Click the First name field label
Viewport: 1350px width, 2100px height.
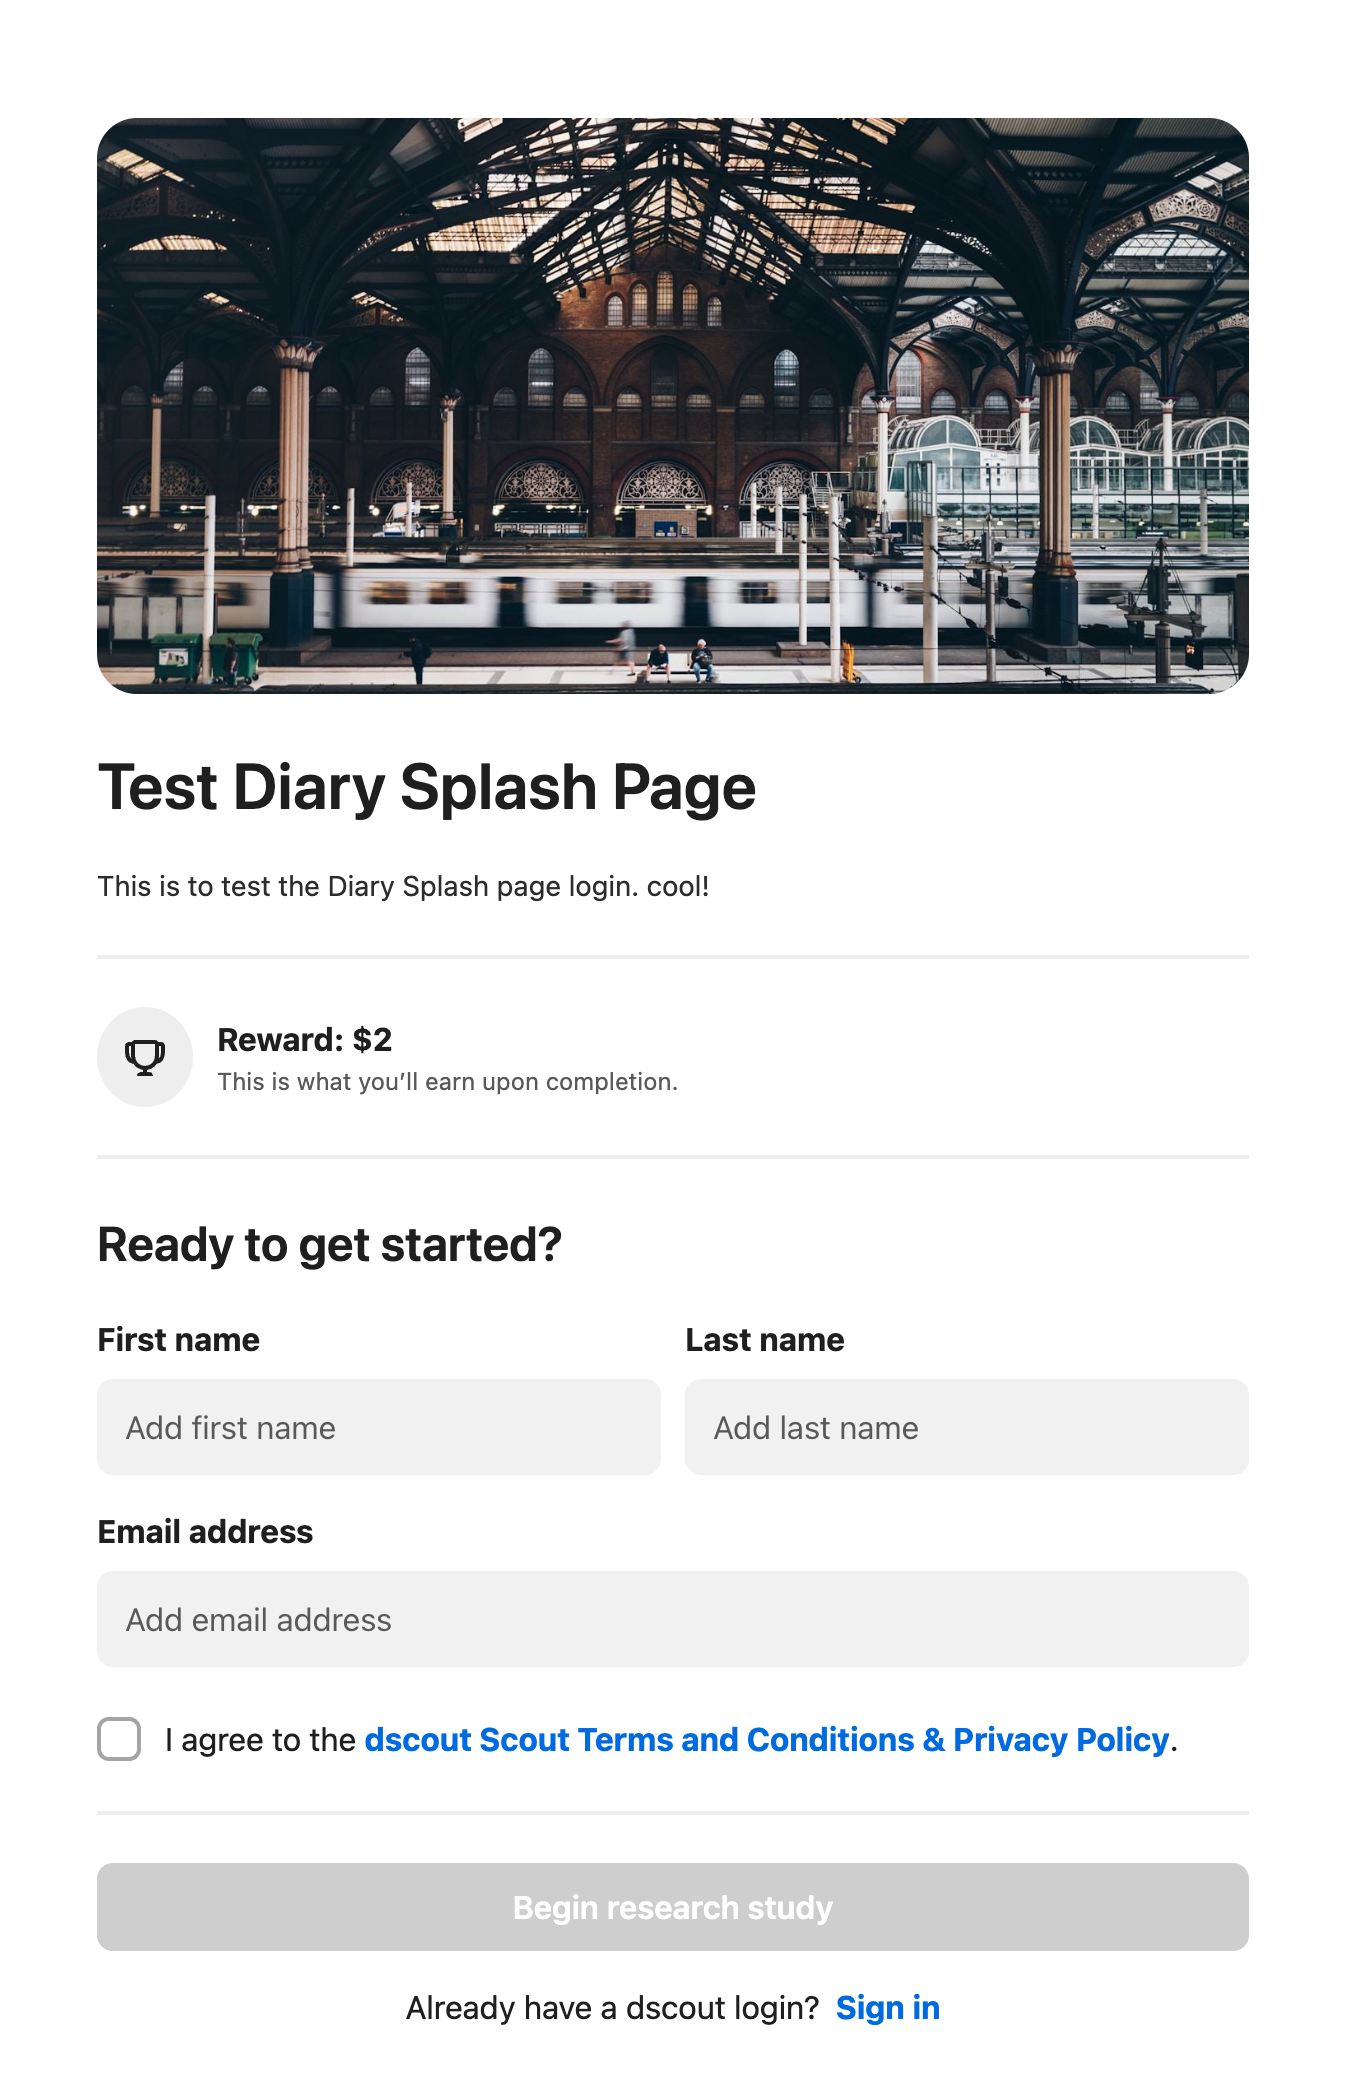(179, 1340)
